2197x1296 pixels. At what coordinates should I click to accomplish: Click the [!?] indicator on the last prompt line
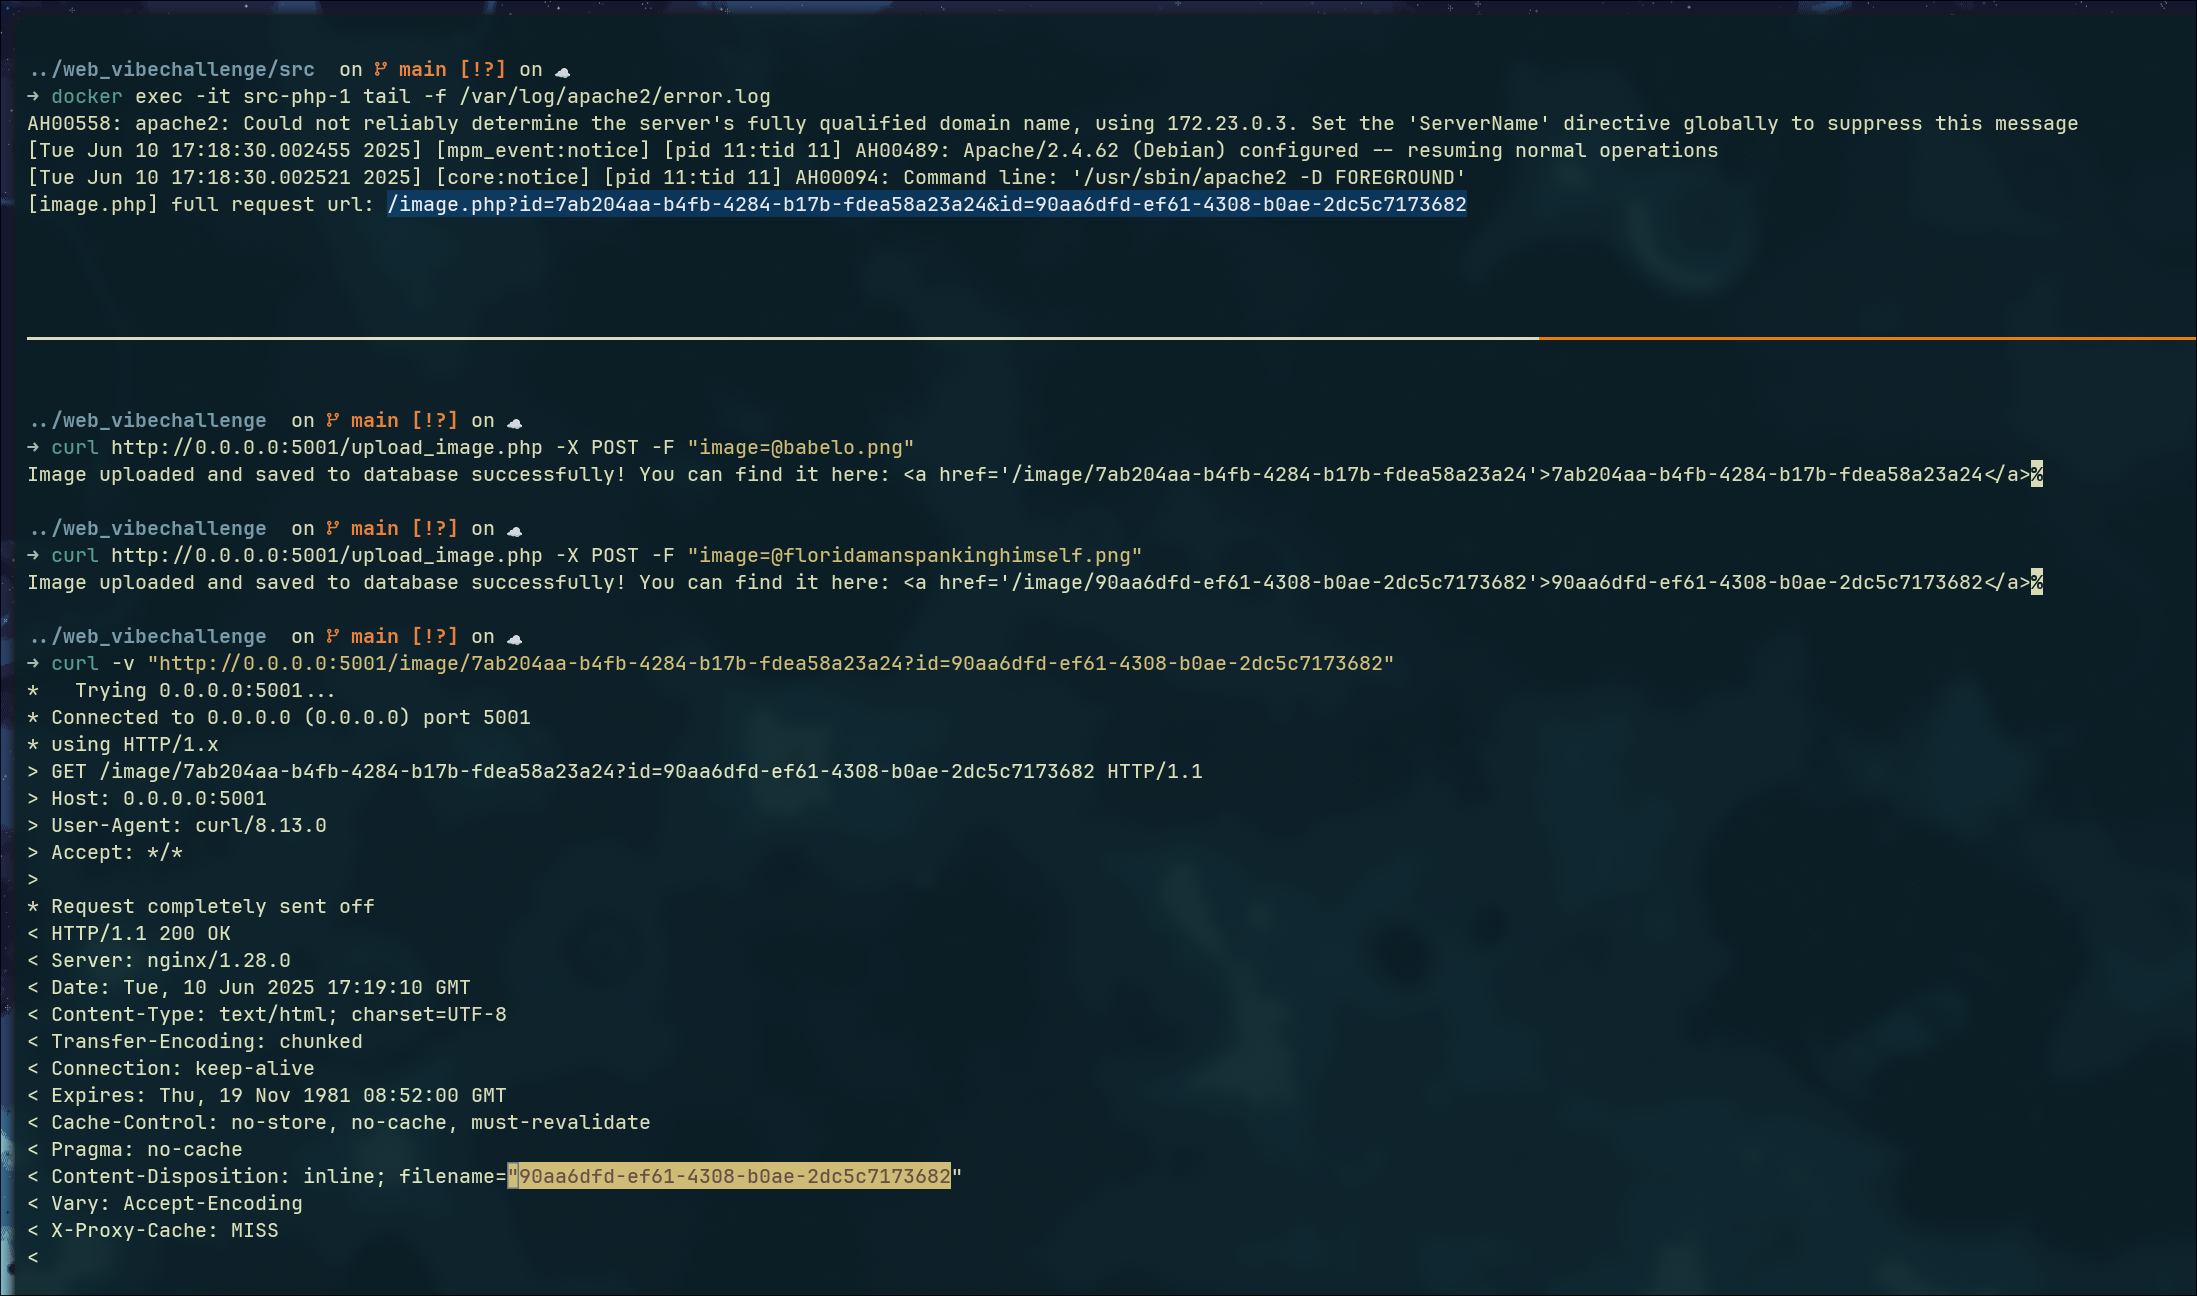[x=434, y=635]
